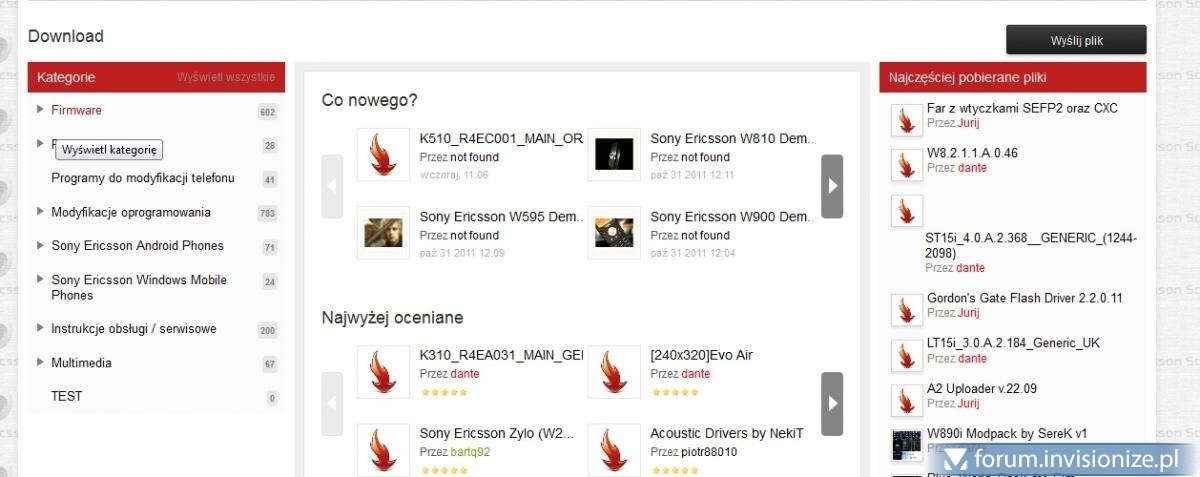Open Far z wtyczkami SEFP2 oraz CXC
The image size is (1200, 477).
(1022, 108)
